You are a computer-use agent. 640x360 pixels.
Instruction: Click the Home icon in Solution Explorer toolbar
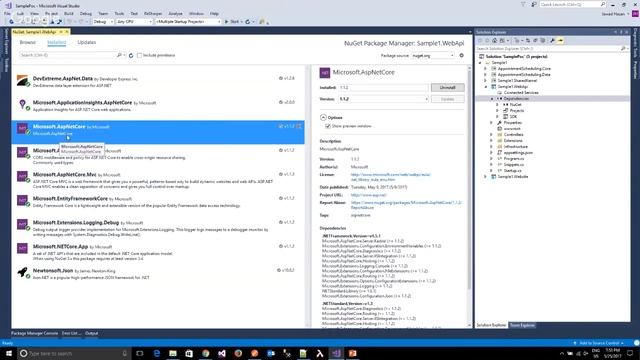coord(495,40)
